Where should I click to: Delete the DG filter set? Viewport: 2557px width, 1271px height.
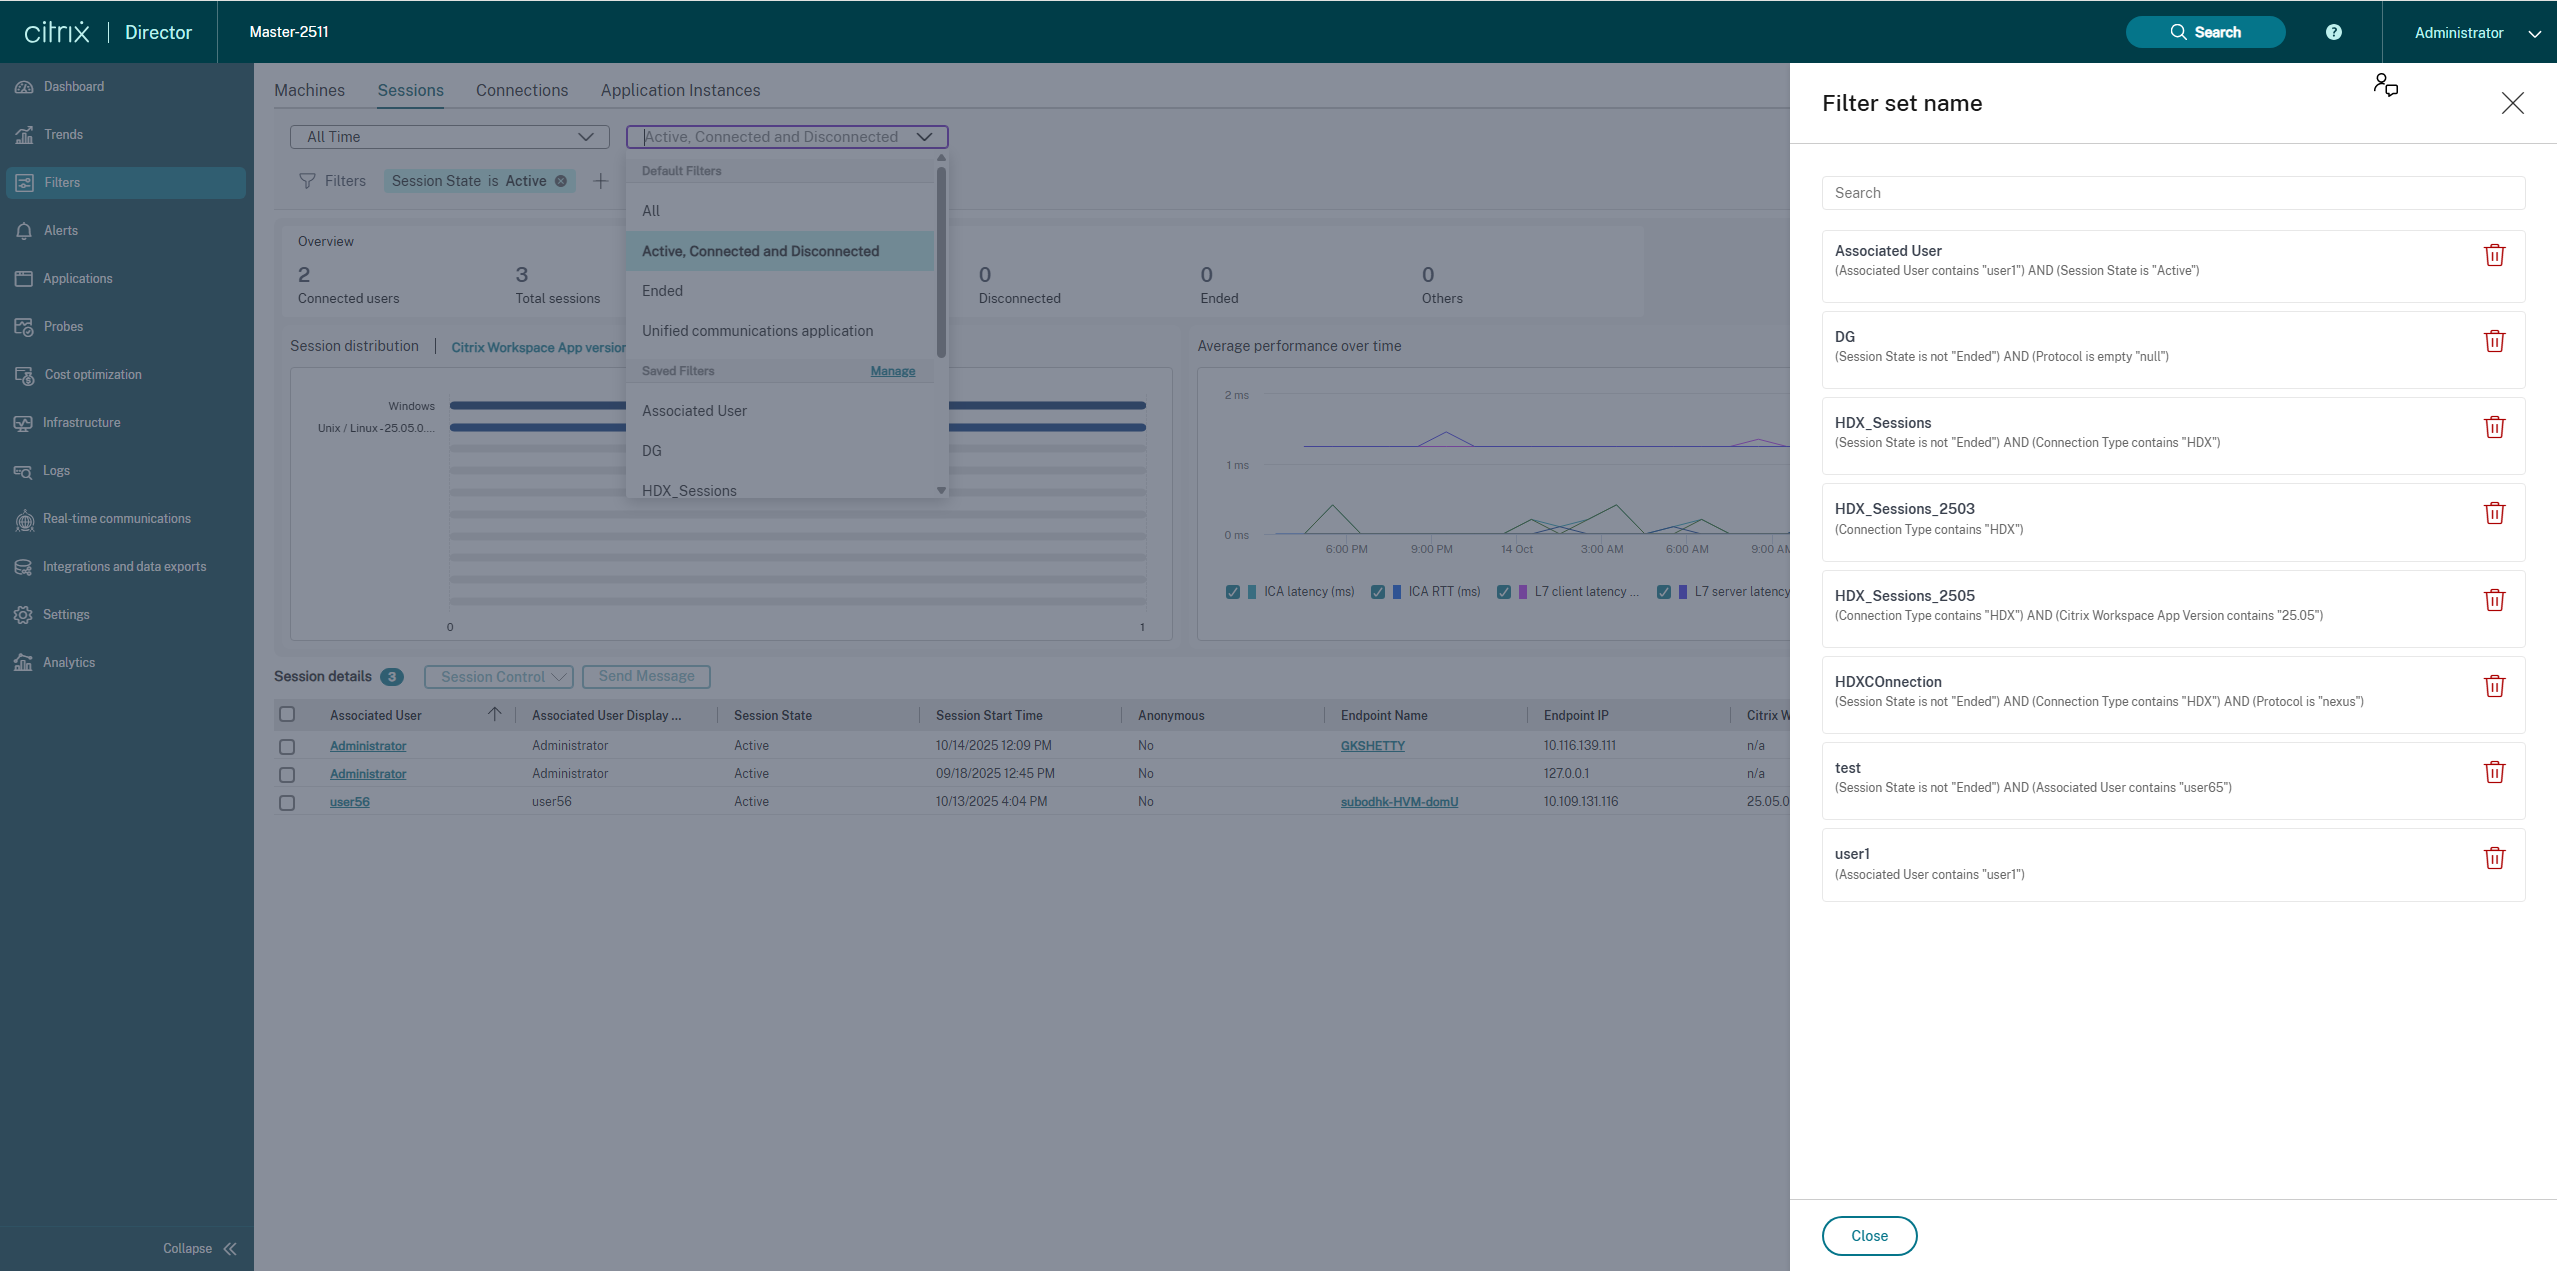2494,341
